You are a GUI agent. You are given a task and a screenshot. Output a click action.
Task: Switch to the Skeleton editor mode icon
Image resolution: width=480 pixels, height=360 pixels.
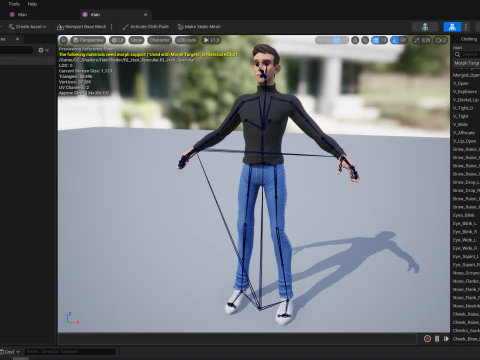pyautogui.click(x=425, y=27)
